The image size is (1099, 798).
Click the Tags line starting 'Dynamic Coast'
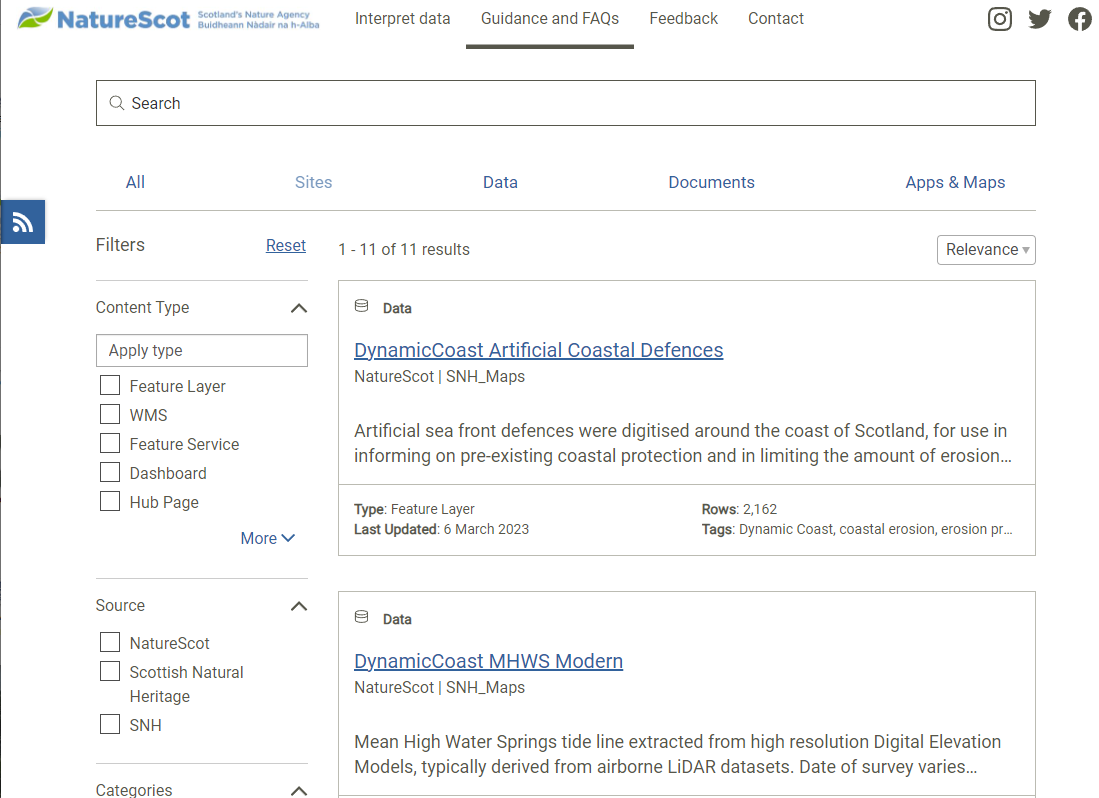point(857,530)
